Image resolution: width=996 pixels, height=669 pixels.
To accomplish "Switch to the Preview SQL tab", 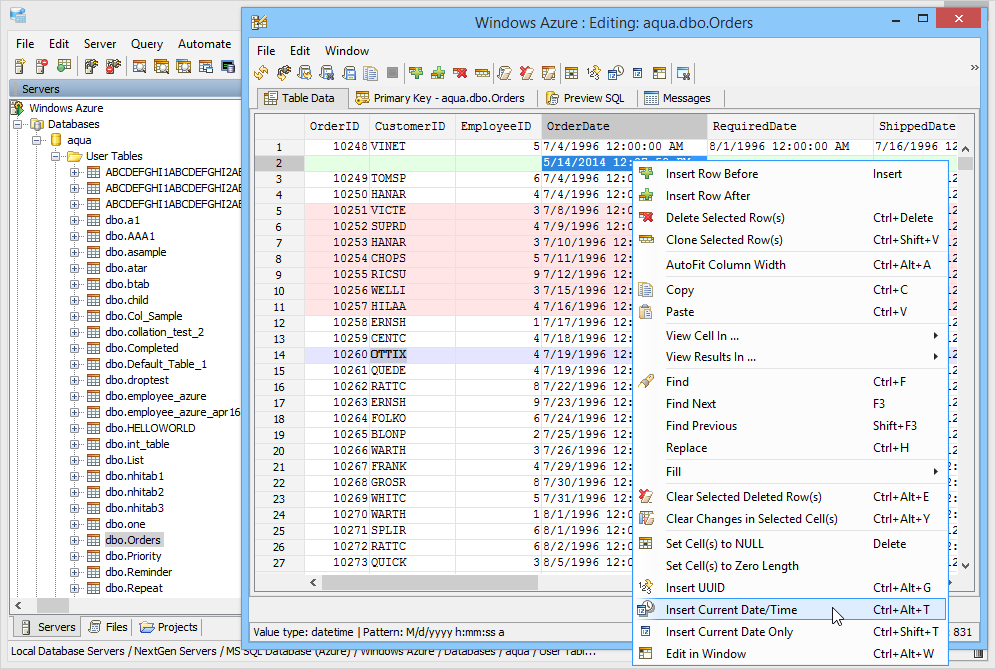I will pyautogui.click(x=586, y=98).
